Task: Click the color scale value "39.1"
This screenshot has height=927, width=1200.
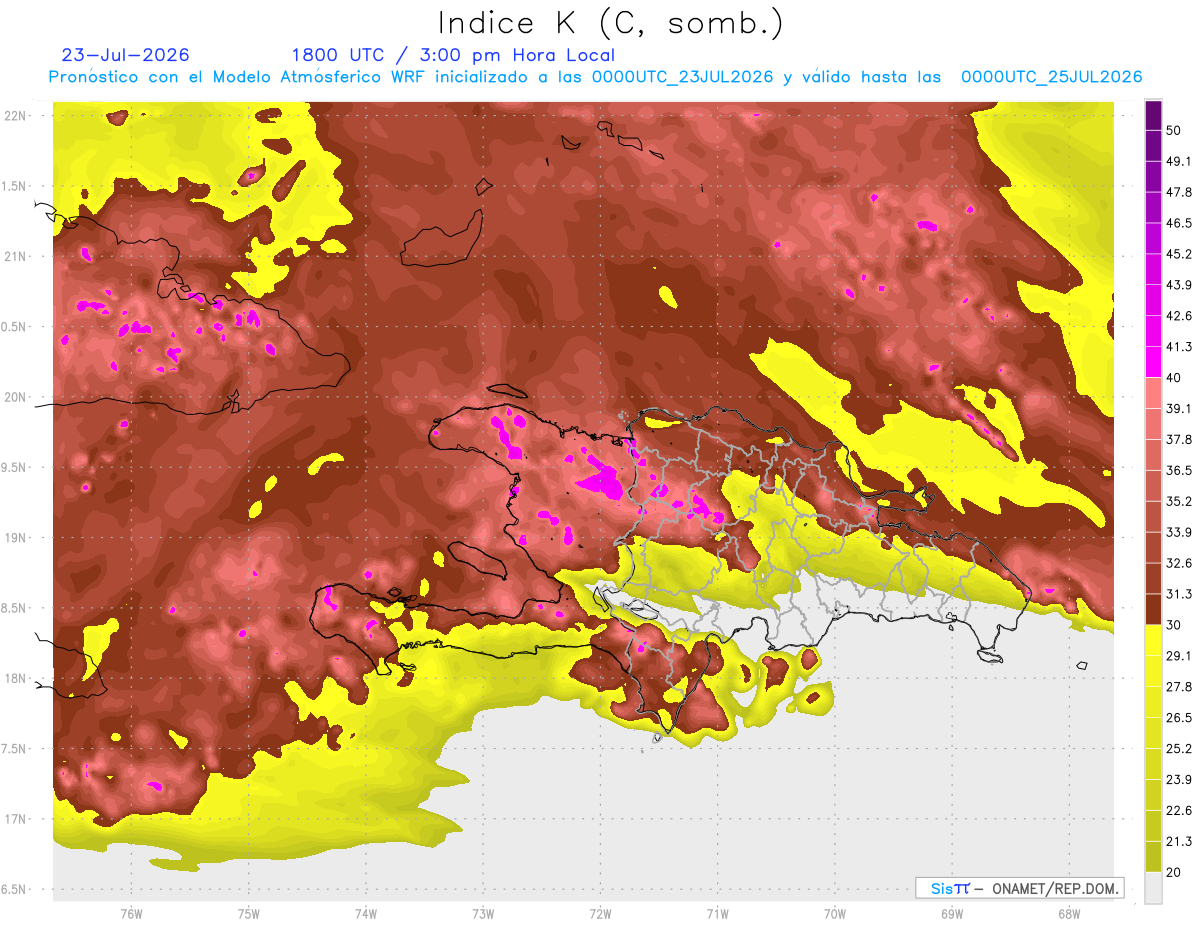Action: tap(1179, 408)
